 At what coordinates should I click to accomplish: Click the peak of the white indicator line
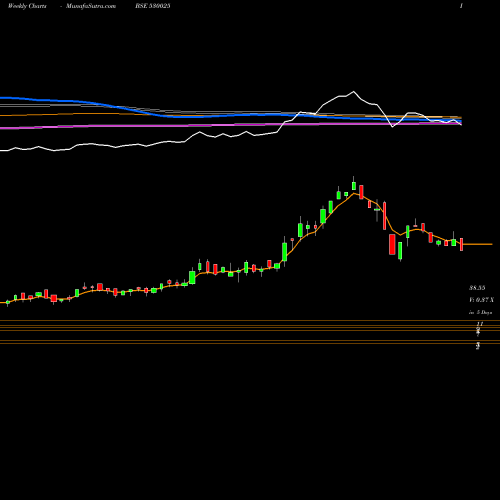pyautogui.click(x=353, y=91)
